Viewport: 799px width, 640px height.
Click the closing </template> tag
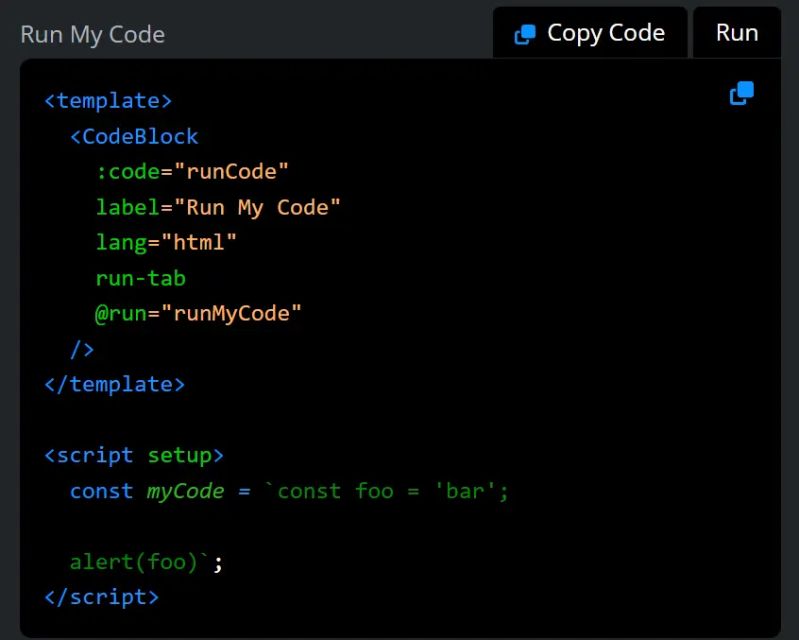(x=115, y=384)
